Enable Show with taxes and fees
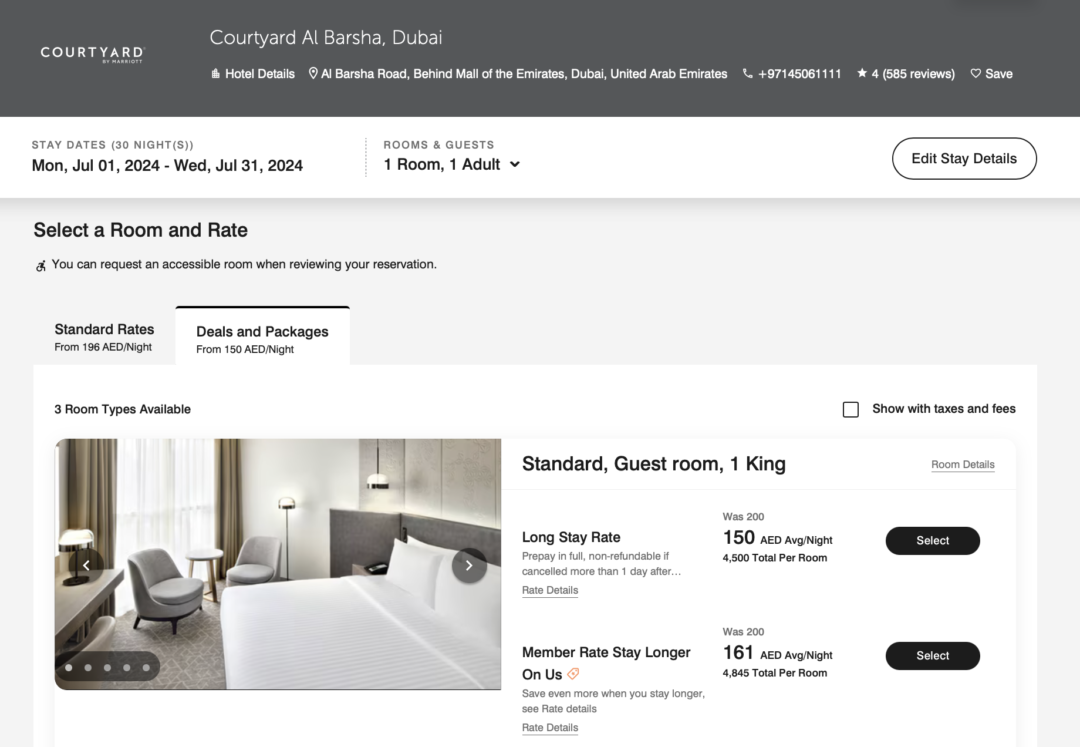The width and height of the screenshot is (1080, 747). pos(850,409)
